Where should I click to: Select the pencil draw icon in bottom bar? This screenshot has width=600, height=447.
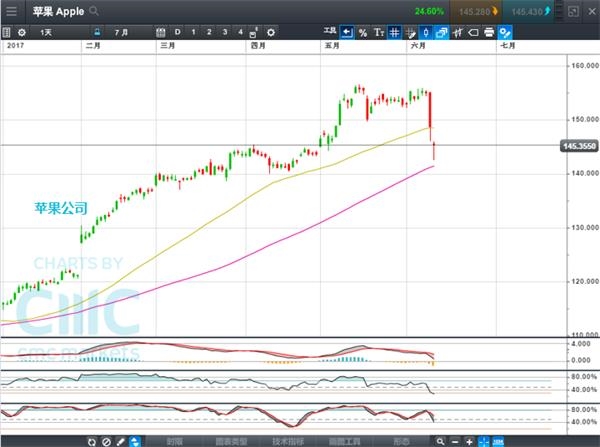click(x=121, y=442)
